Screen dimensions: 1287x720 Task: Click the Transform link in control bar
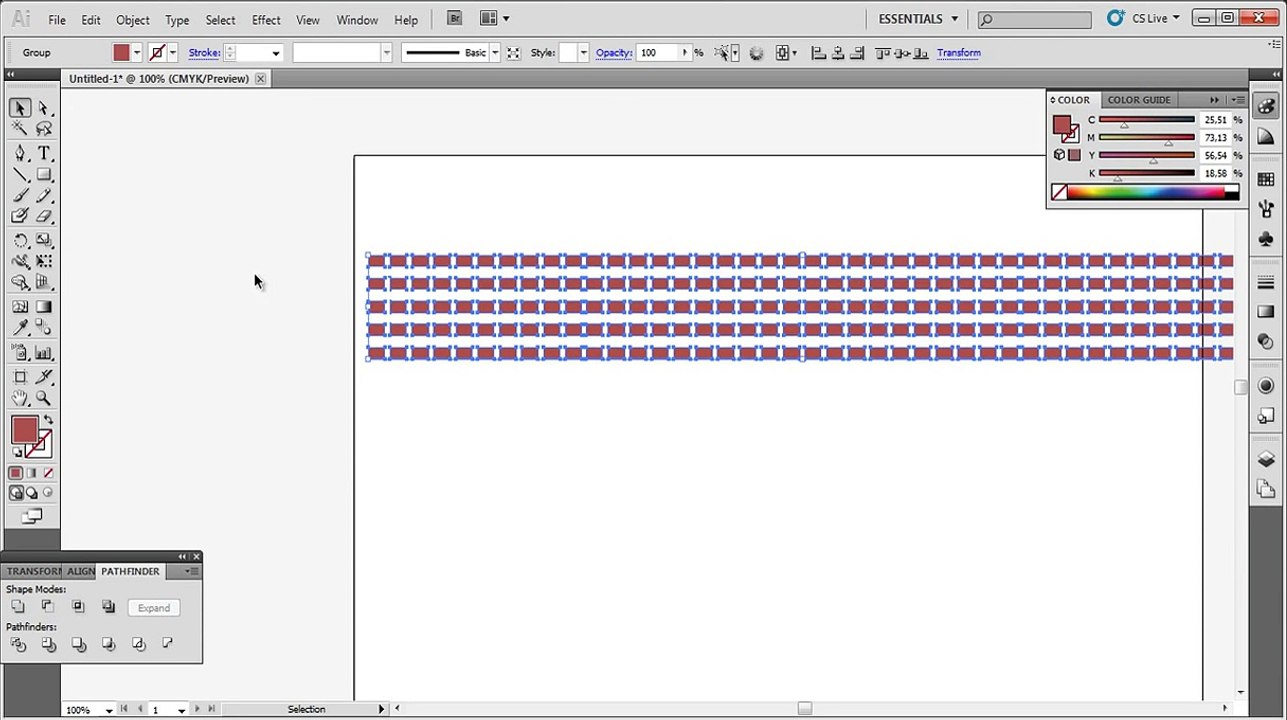click(958, 53)
